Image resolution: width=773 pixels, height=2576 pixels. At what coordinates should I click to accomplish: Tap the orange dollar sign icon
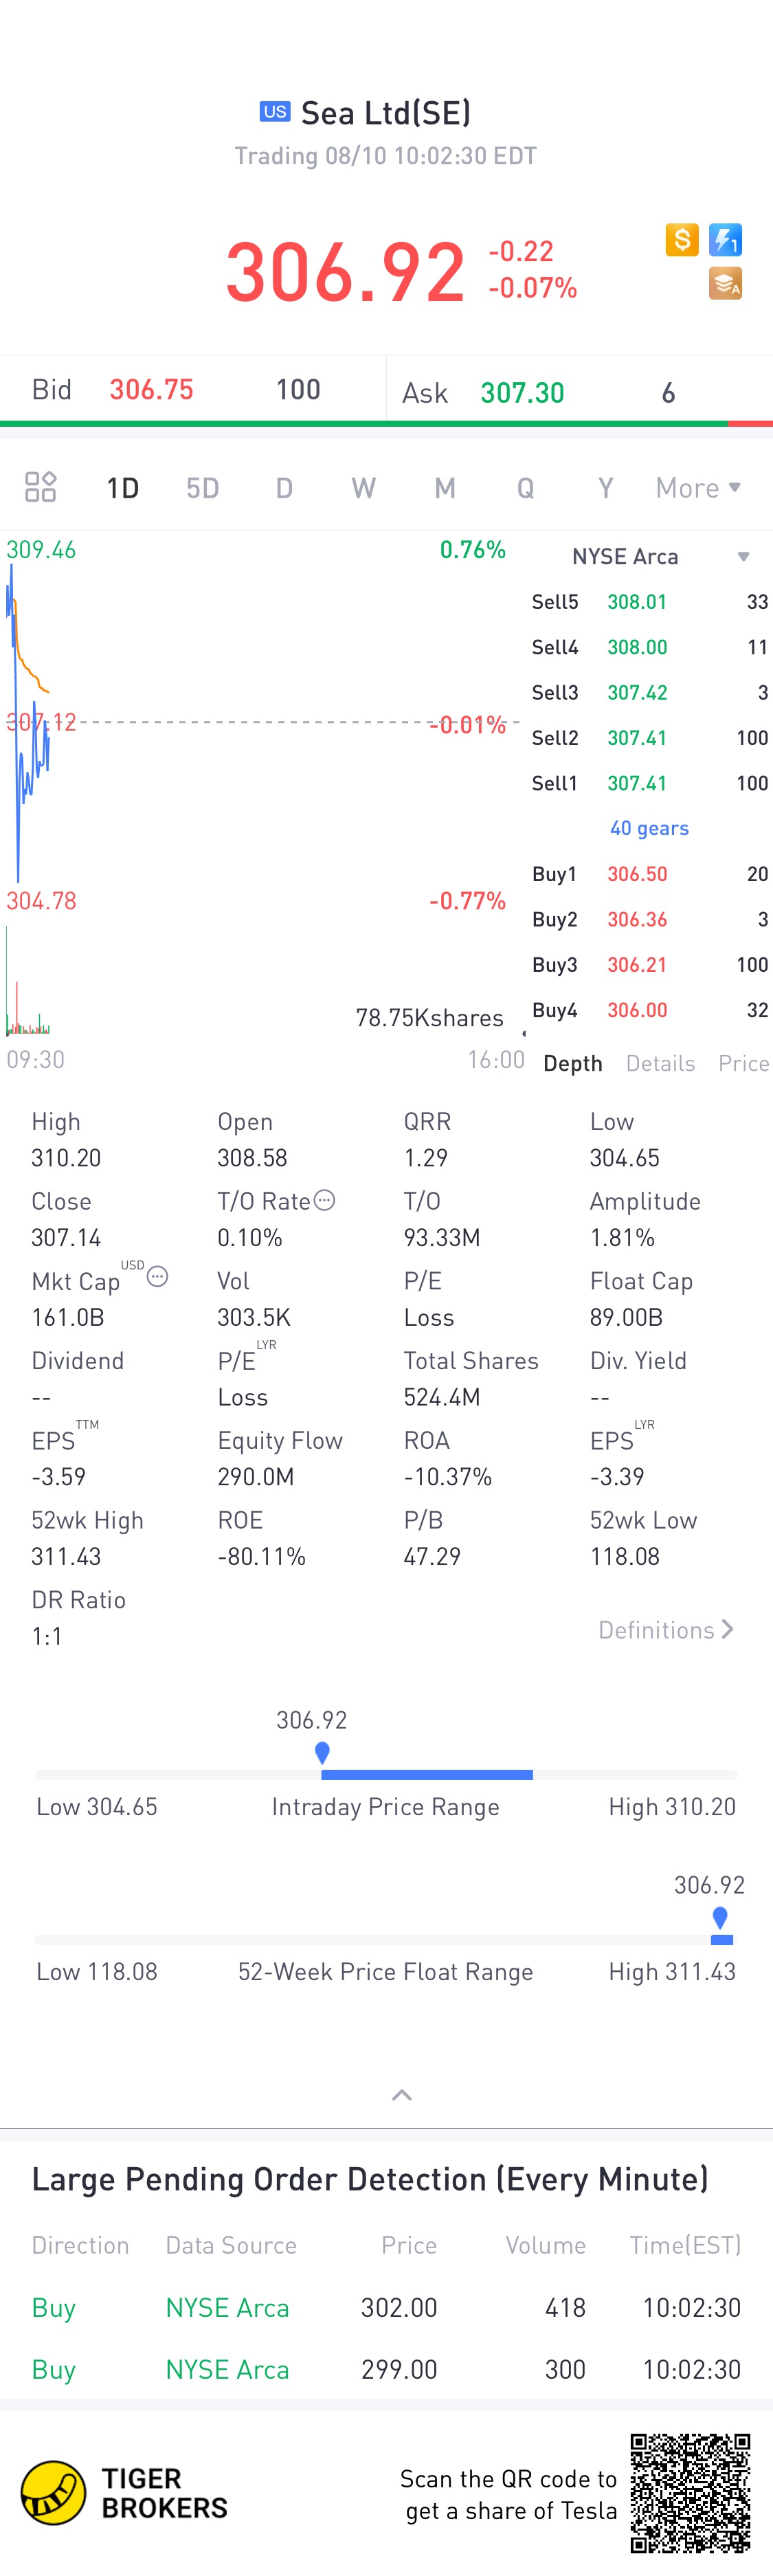682,240
